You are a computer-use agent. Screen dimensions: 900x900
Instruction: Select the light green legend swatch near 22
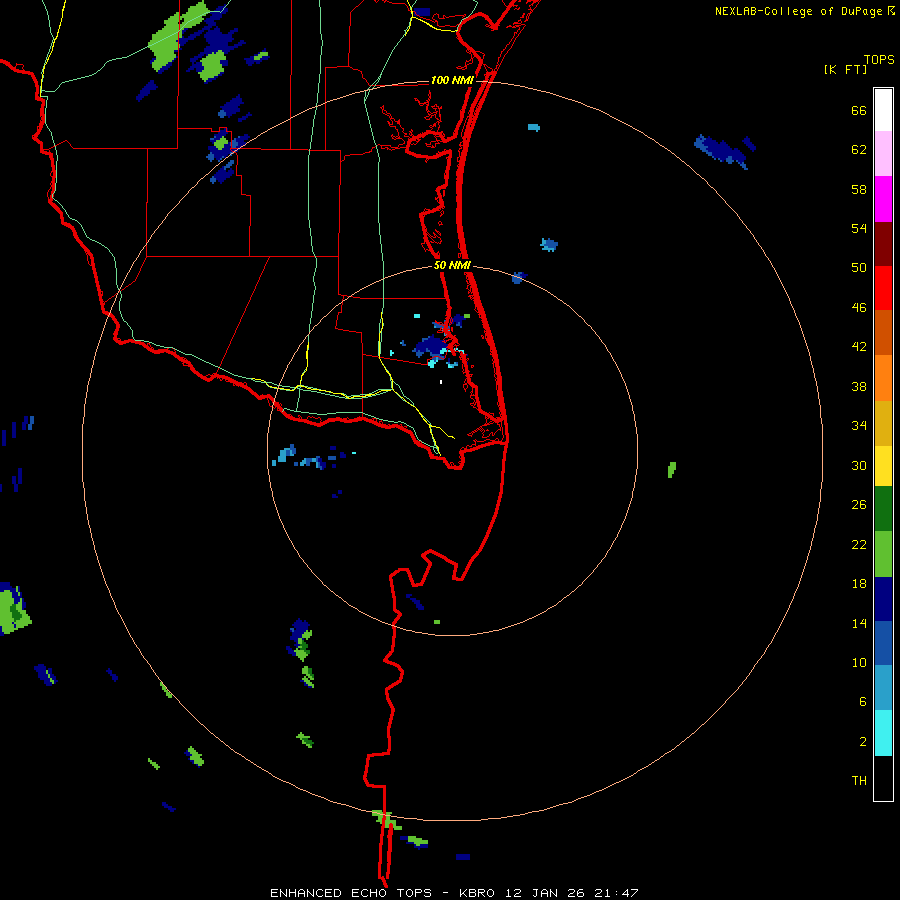point(883,554)
